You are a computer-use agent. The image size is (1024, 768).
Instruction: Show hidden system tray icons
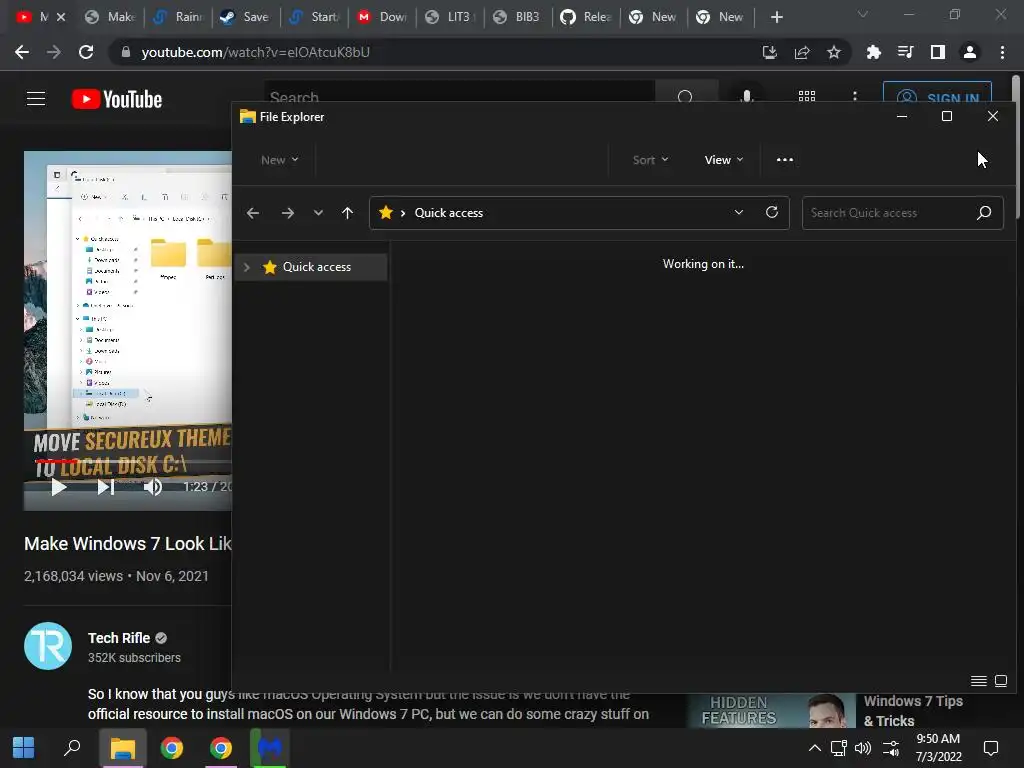pos(815,748)
